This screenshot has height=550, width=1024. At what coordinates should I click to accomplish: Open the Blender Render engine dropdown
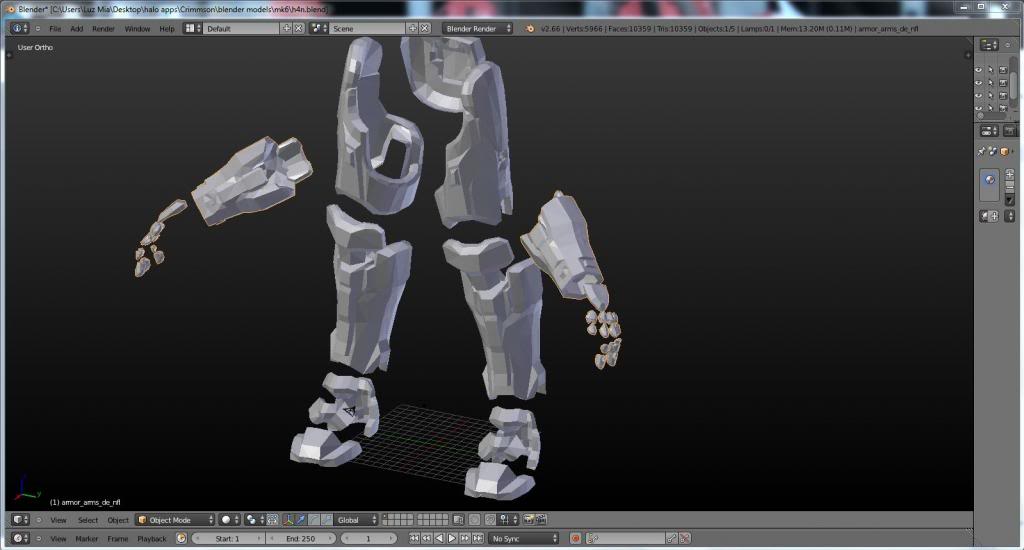click(x=477, y=29)
